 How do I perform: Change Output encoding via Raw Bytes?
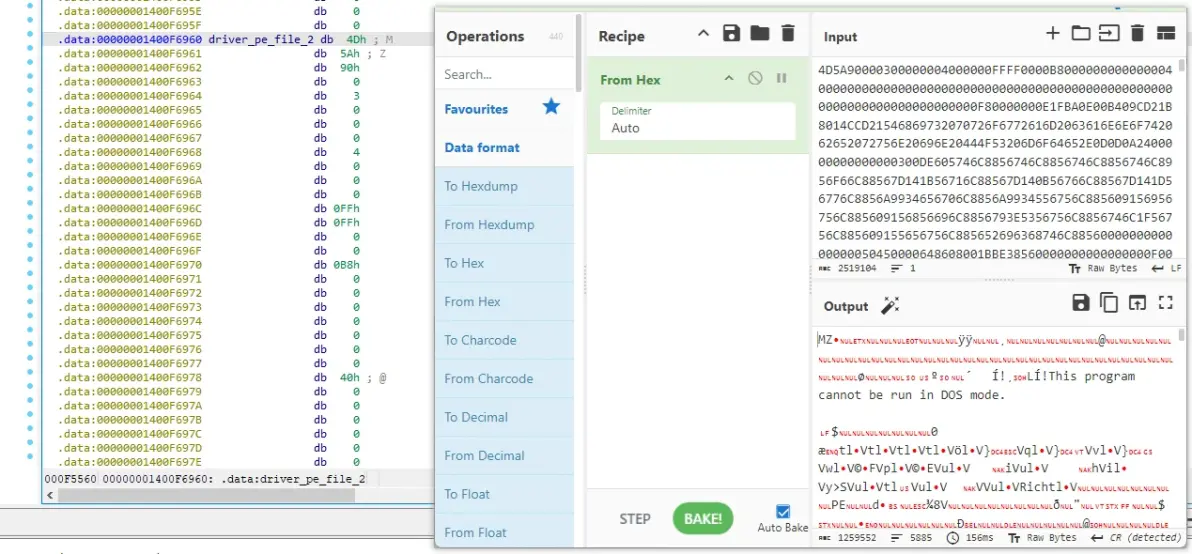pos(1041,537)
